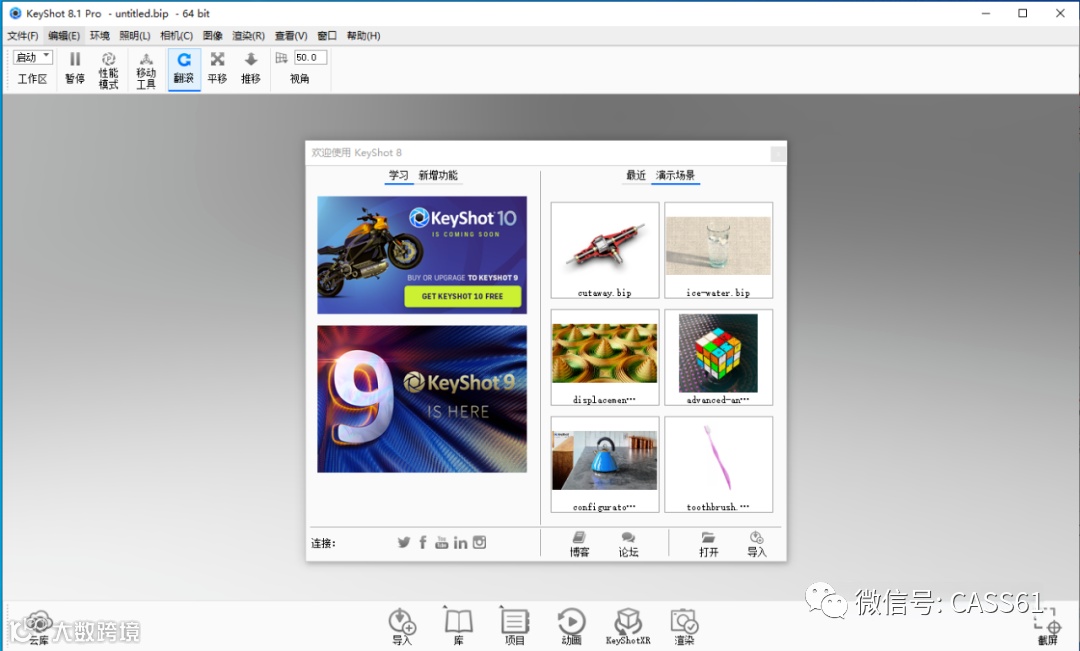1080x651 pixels.
Task: Click the 暂停 pause icon
Action: click(x=75, y=59)
